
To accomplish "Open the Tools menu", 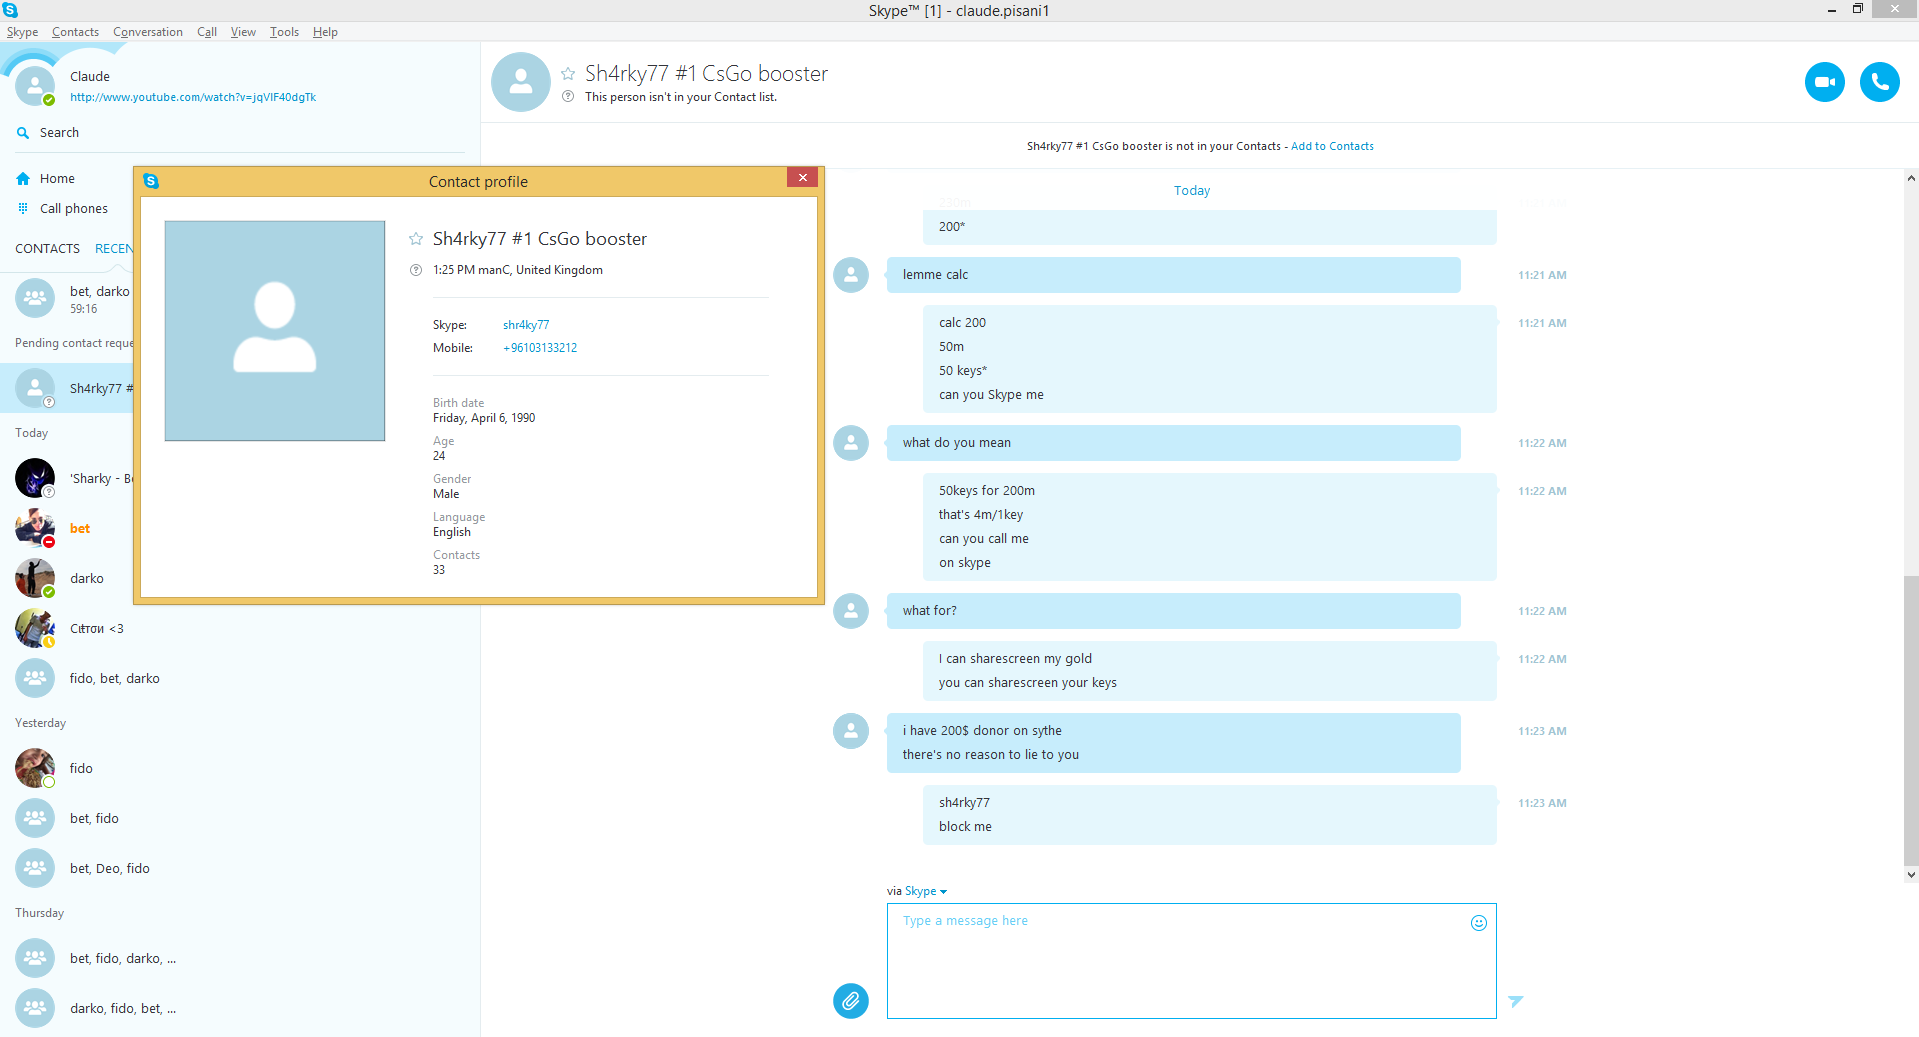I will tap(284, 32).
